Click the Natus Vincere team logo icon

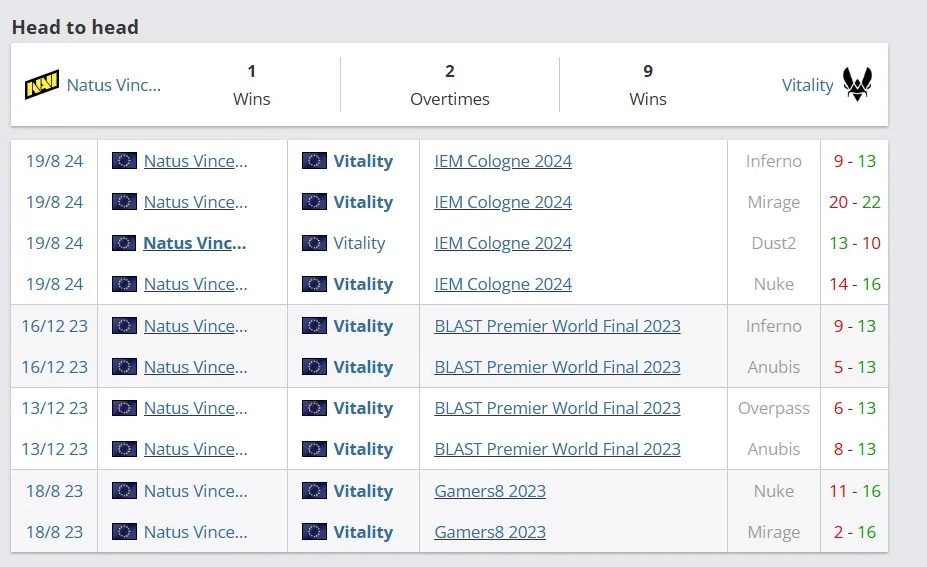[x=41, y=85]
